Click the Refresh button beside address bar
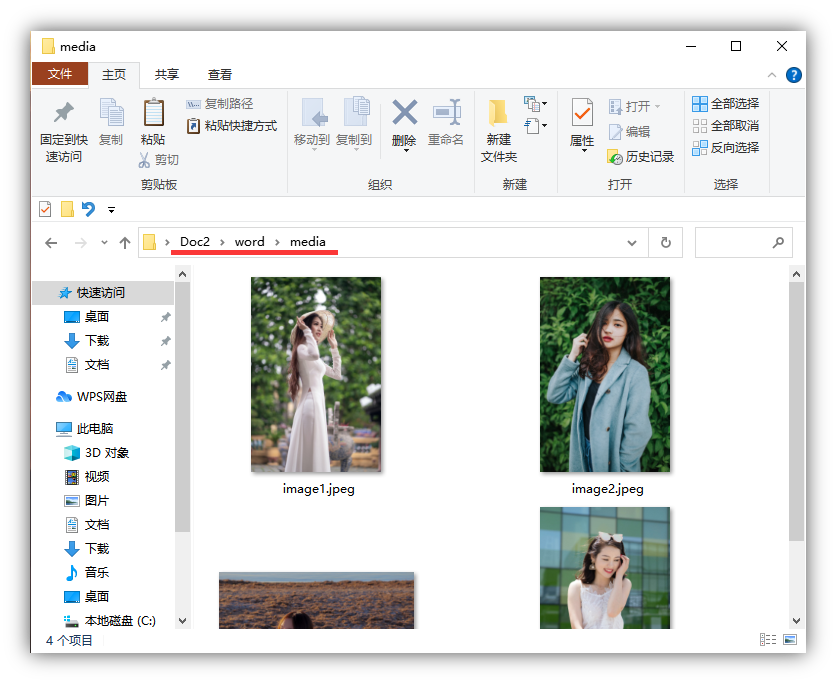Screen dimensions: 836x684 pos(665,242)
